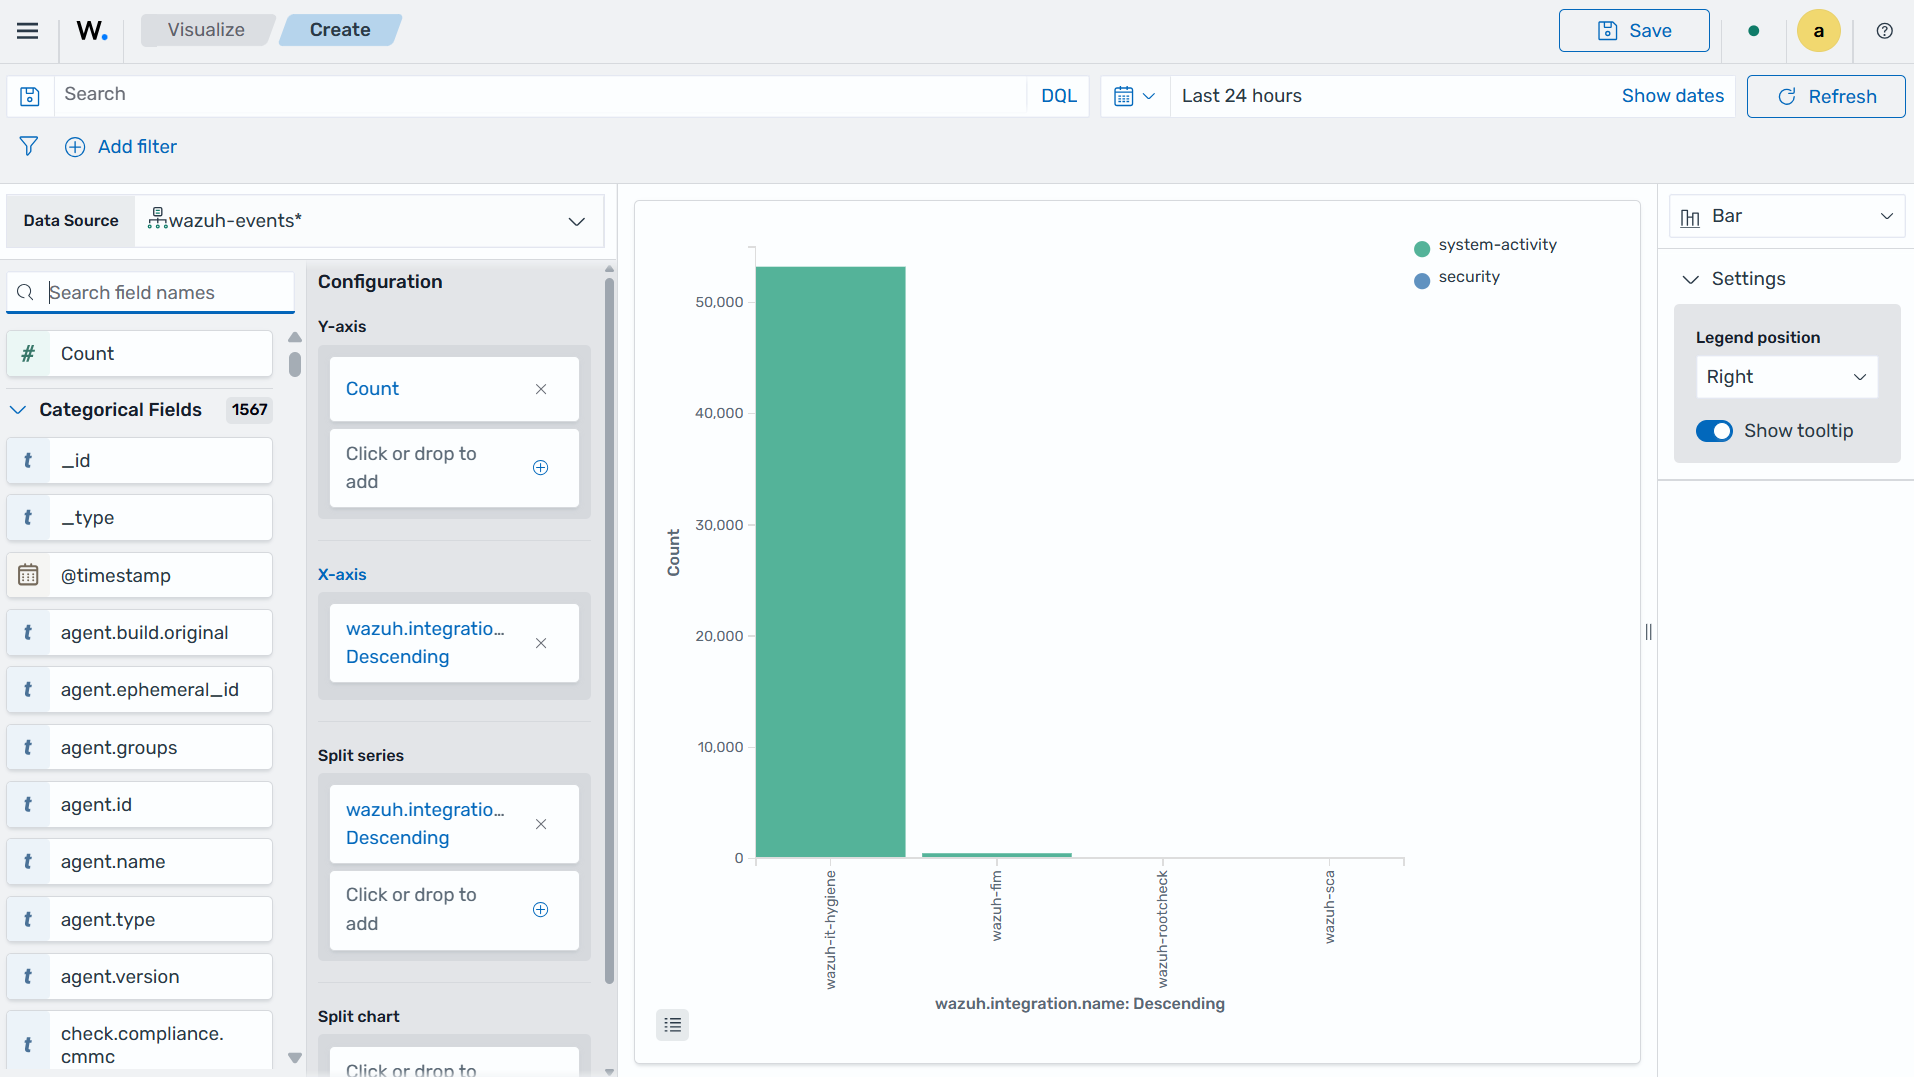Click the calendar icon of @timestamp field

pyautogui.click(x=28, y=575)
